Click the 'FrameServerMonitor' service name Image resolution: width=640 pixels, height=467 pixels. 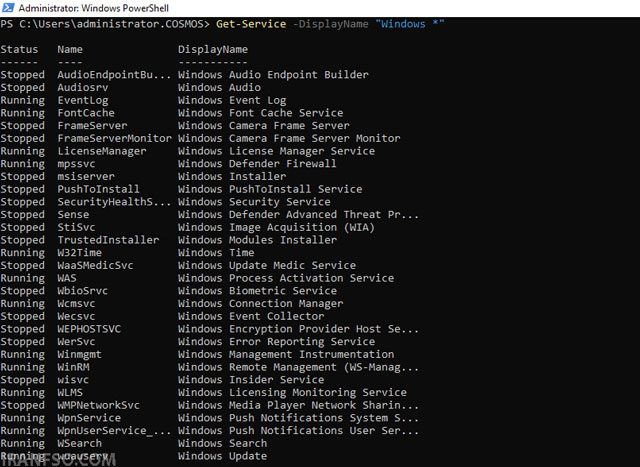coord(115,138)
